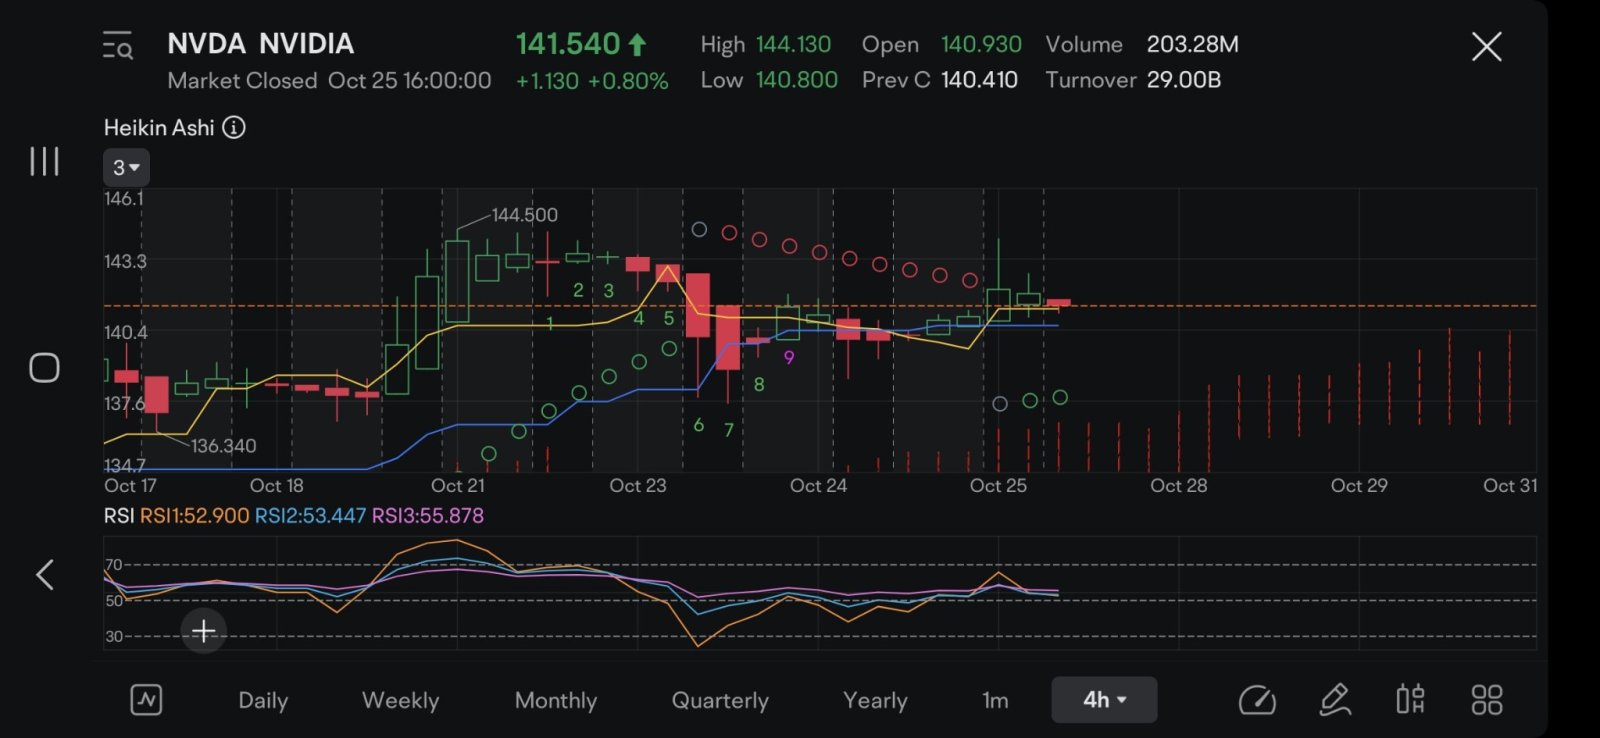Tap the RSI indicator label
The width and height of the screenshot is (1600, 738).
(118, 516)
